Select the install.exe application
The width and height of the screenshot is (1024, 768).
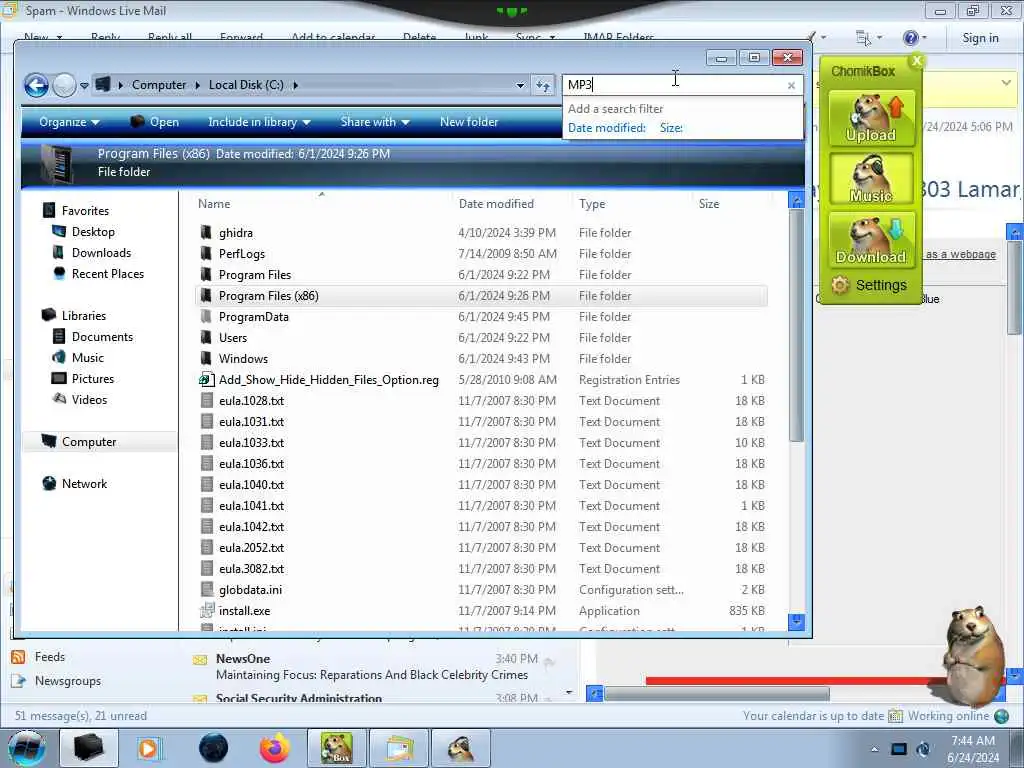[244, 611]
